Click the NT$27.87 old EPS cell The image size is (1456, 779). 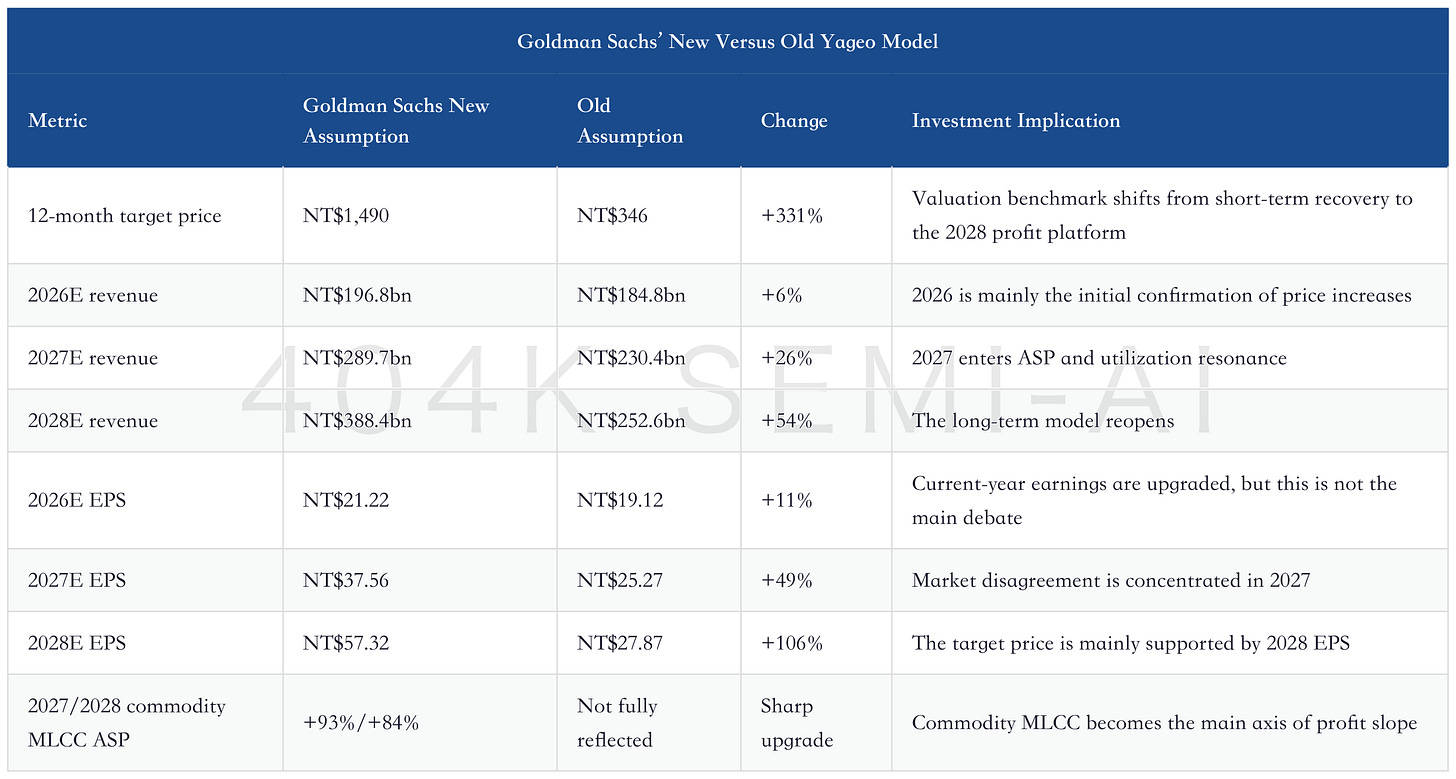point(620,643)
